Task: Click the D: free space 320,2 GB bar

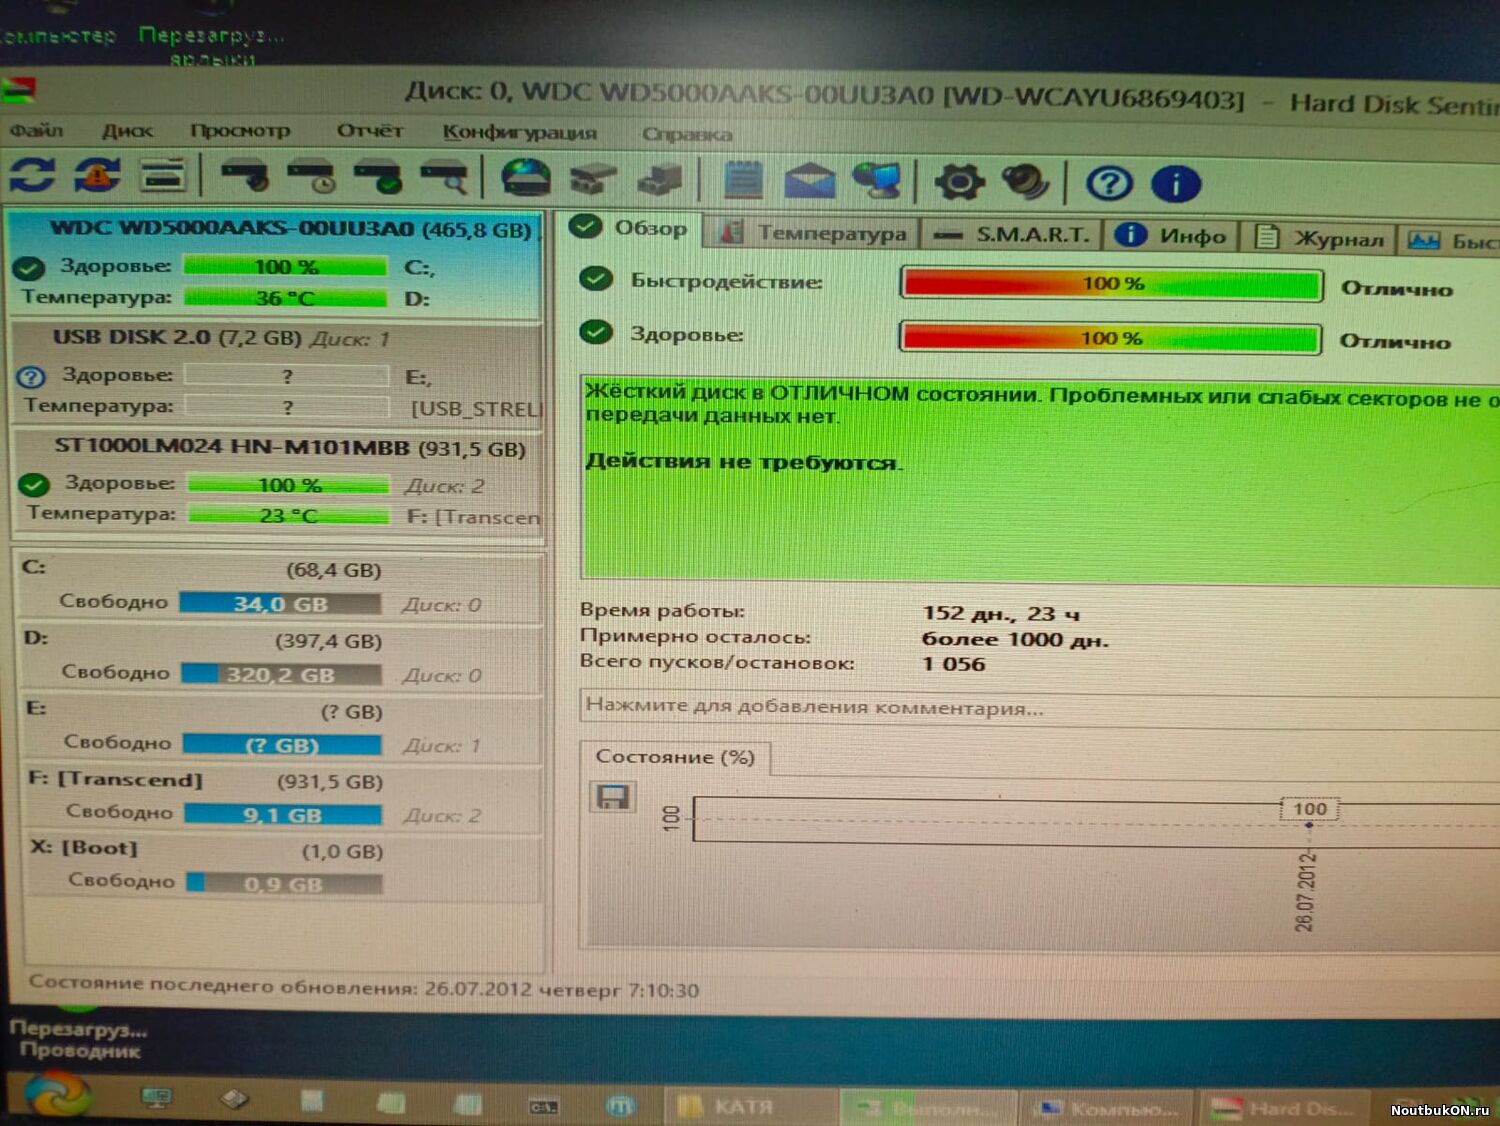Action: click(281, 674)
